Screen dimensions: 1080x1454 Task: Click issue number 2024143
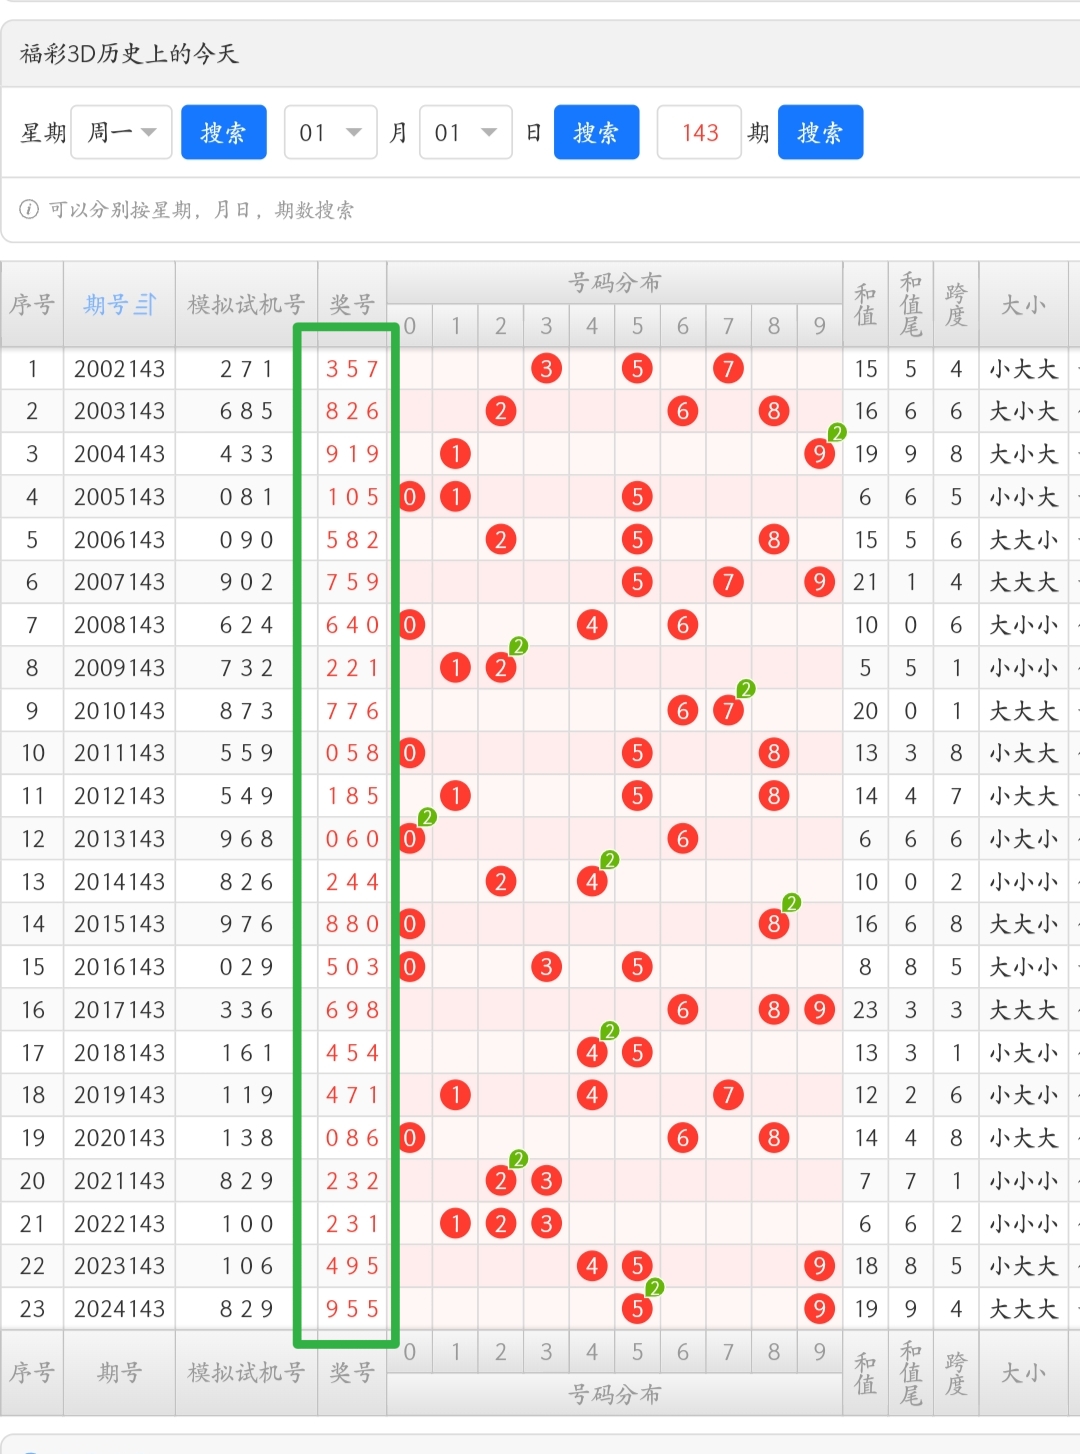coord(119,1309)
